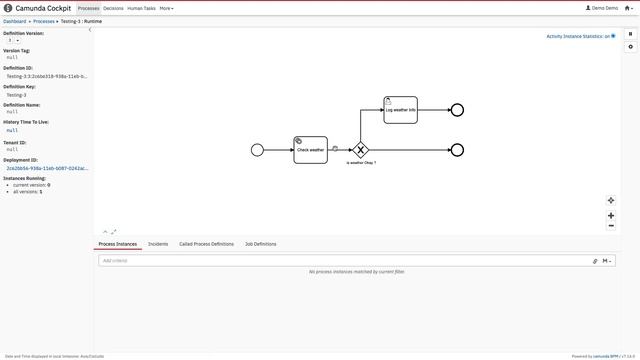
Task: Click the camunda BPM footer link
Action: [x=606, y=356]
